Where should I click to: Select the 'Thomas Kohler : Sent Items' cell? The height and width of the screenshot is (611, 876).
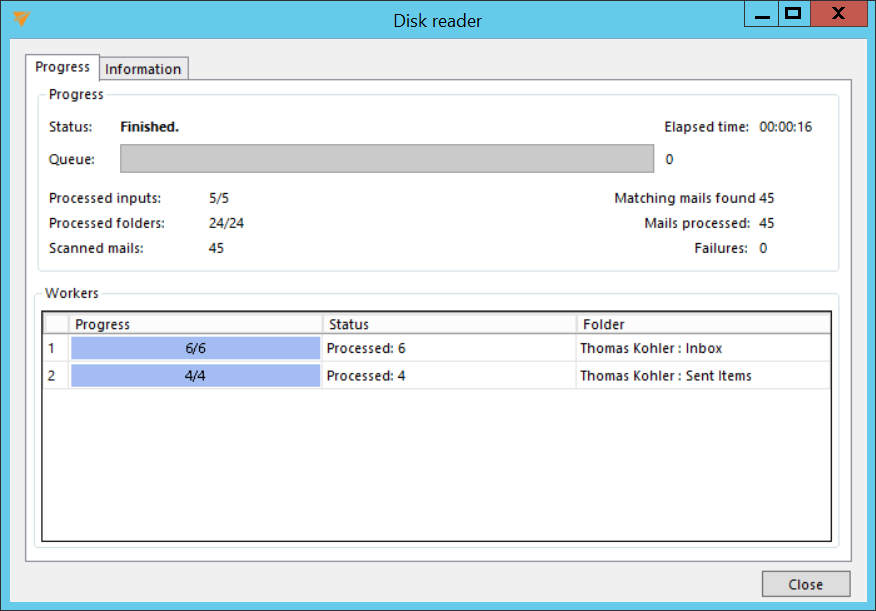pyautogui.click(x=703, y=376)
